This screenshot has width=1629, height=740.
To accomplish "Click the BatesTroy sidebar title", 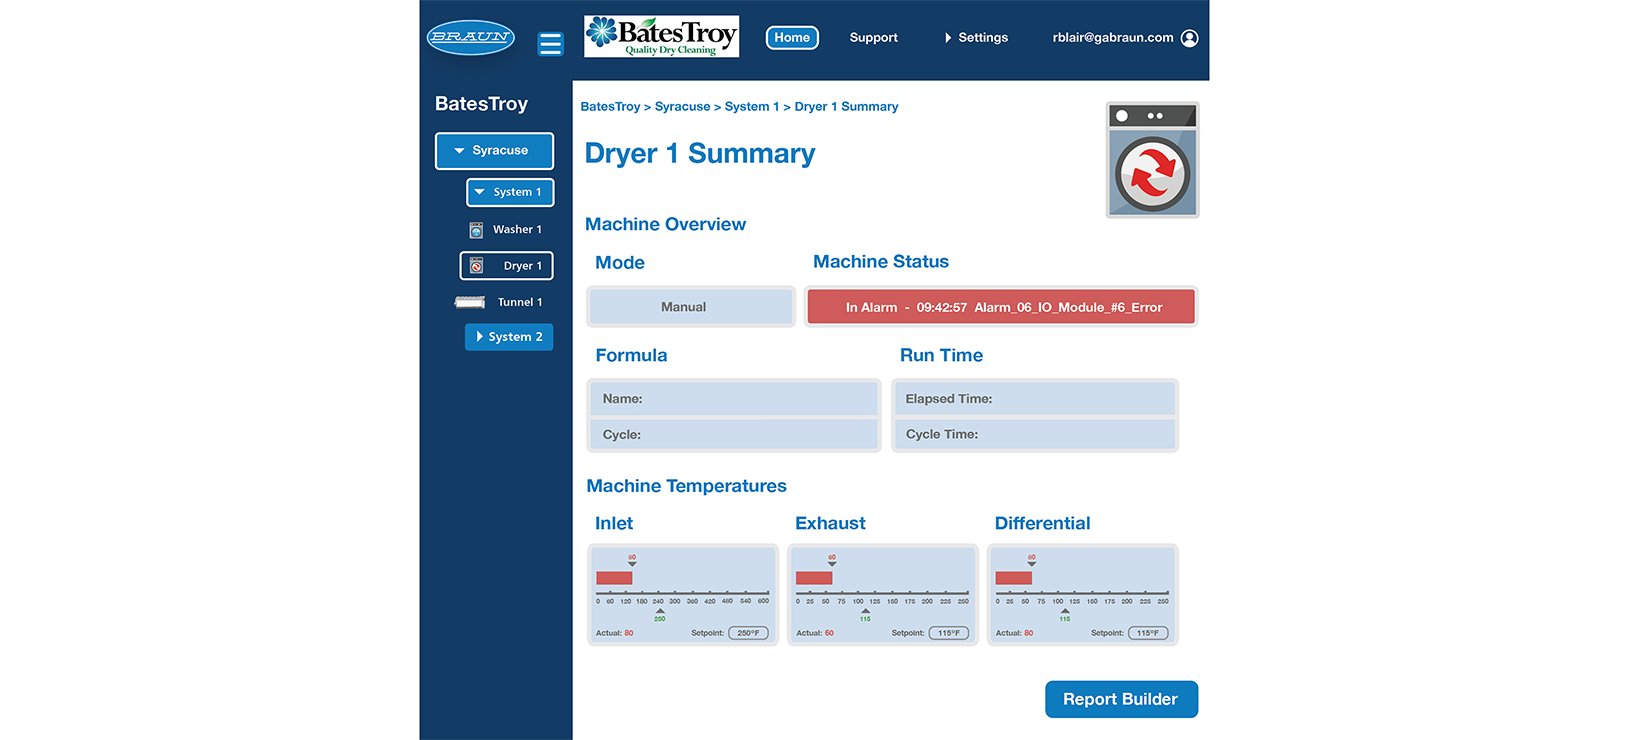I will 481,104.
